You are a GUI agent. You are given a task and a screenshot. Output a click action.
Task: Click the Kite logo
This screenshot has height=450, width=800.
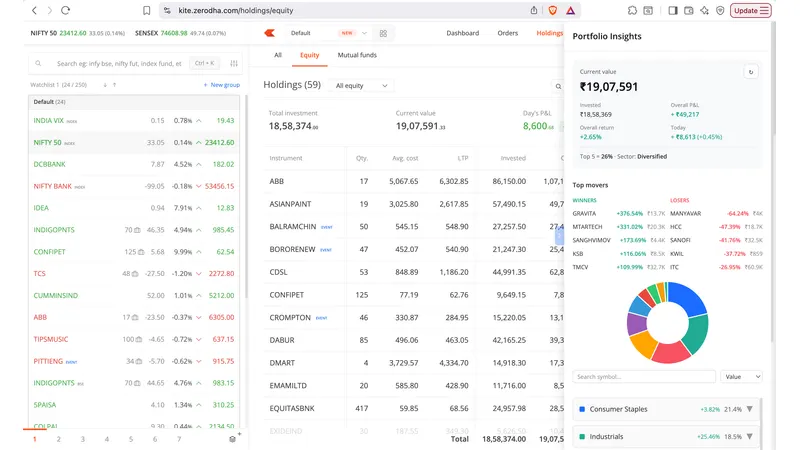click(x=269, y=33)
